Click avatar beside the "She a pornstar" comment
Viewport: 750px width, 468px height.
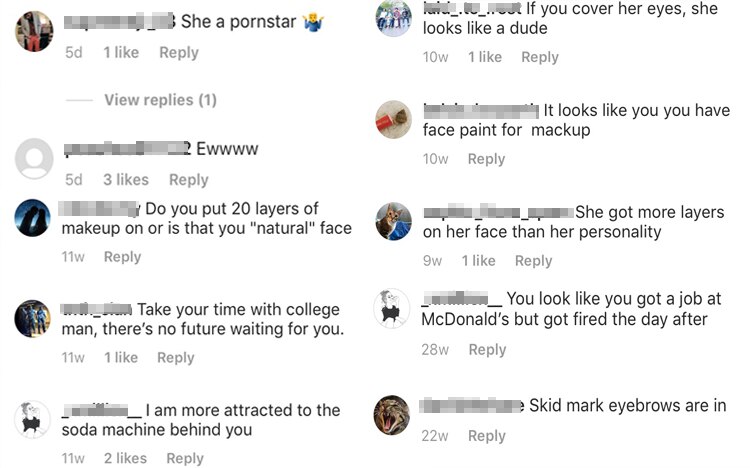coord(34,31)
